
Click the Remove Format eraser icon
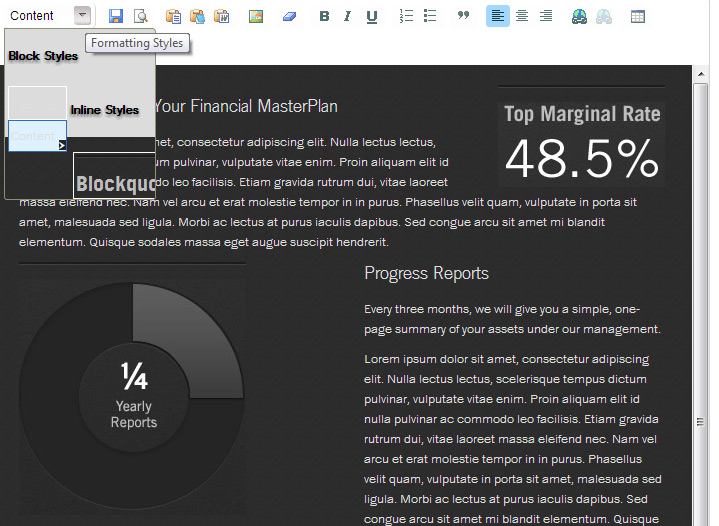tap(289, 16)
